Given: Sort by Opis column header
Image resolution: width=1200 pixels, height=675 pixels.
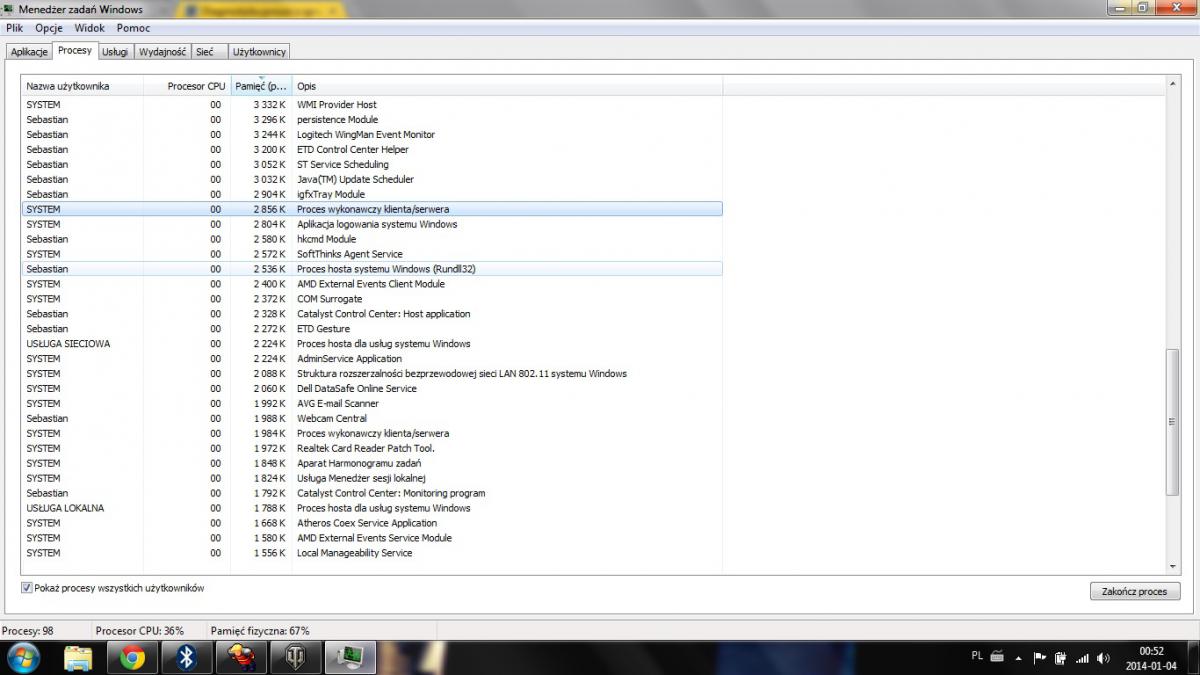Looking at the screenshot, I should (x=507, y=86).
